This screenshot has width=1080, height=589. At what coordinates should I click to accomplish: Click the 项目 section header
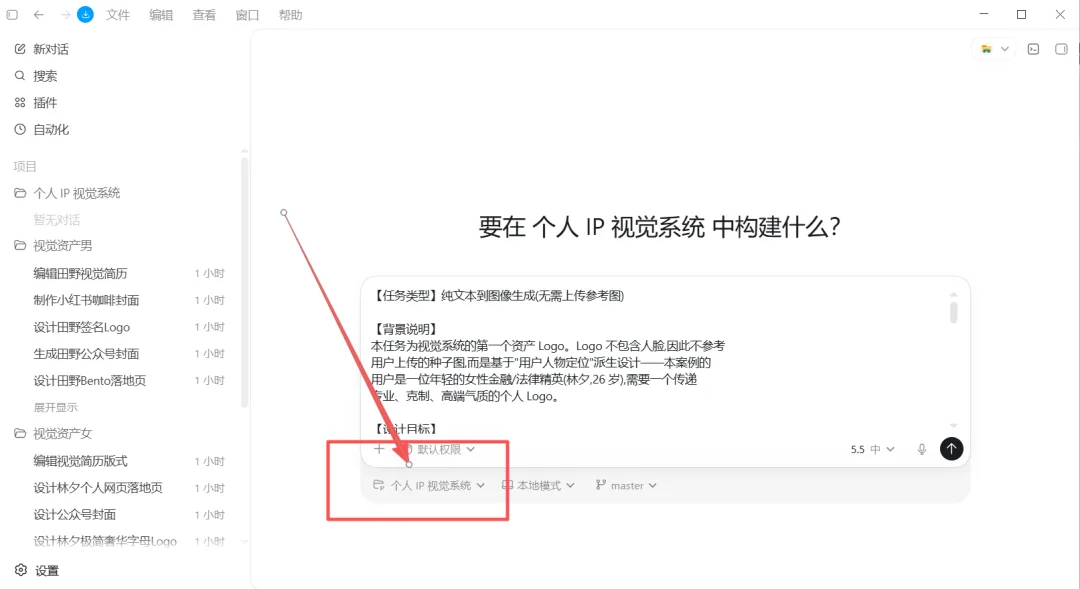tap(25, 166)
